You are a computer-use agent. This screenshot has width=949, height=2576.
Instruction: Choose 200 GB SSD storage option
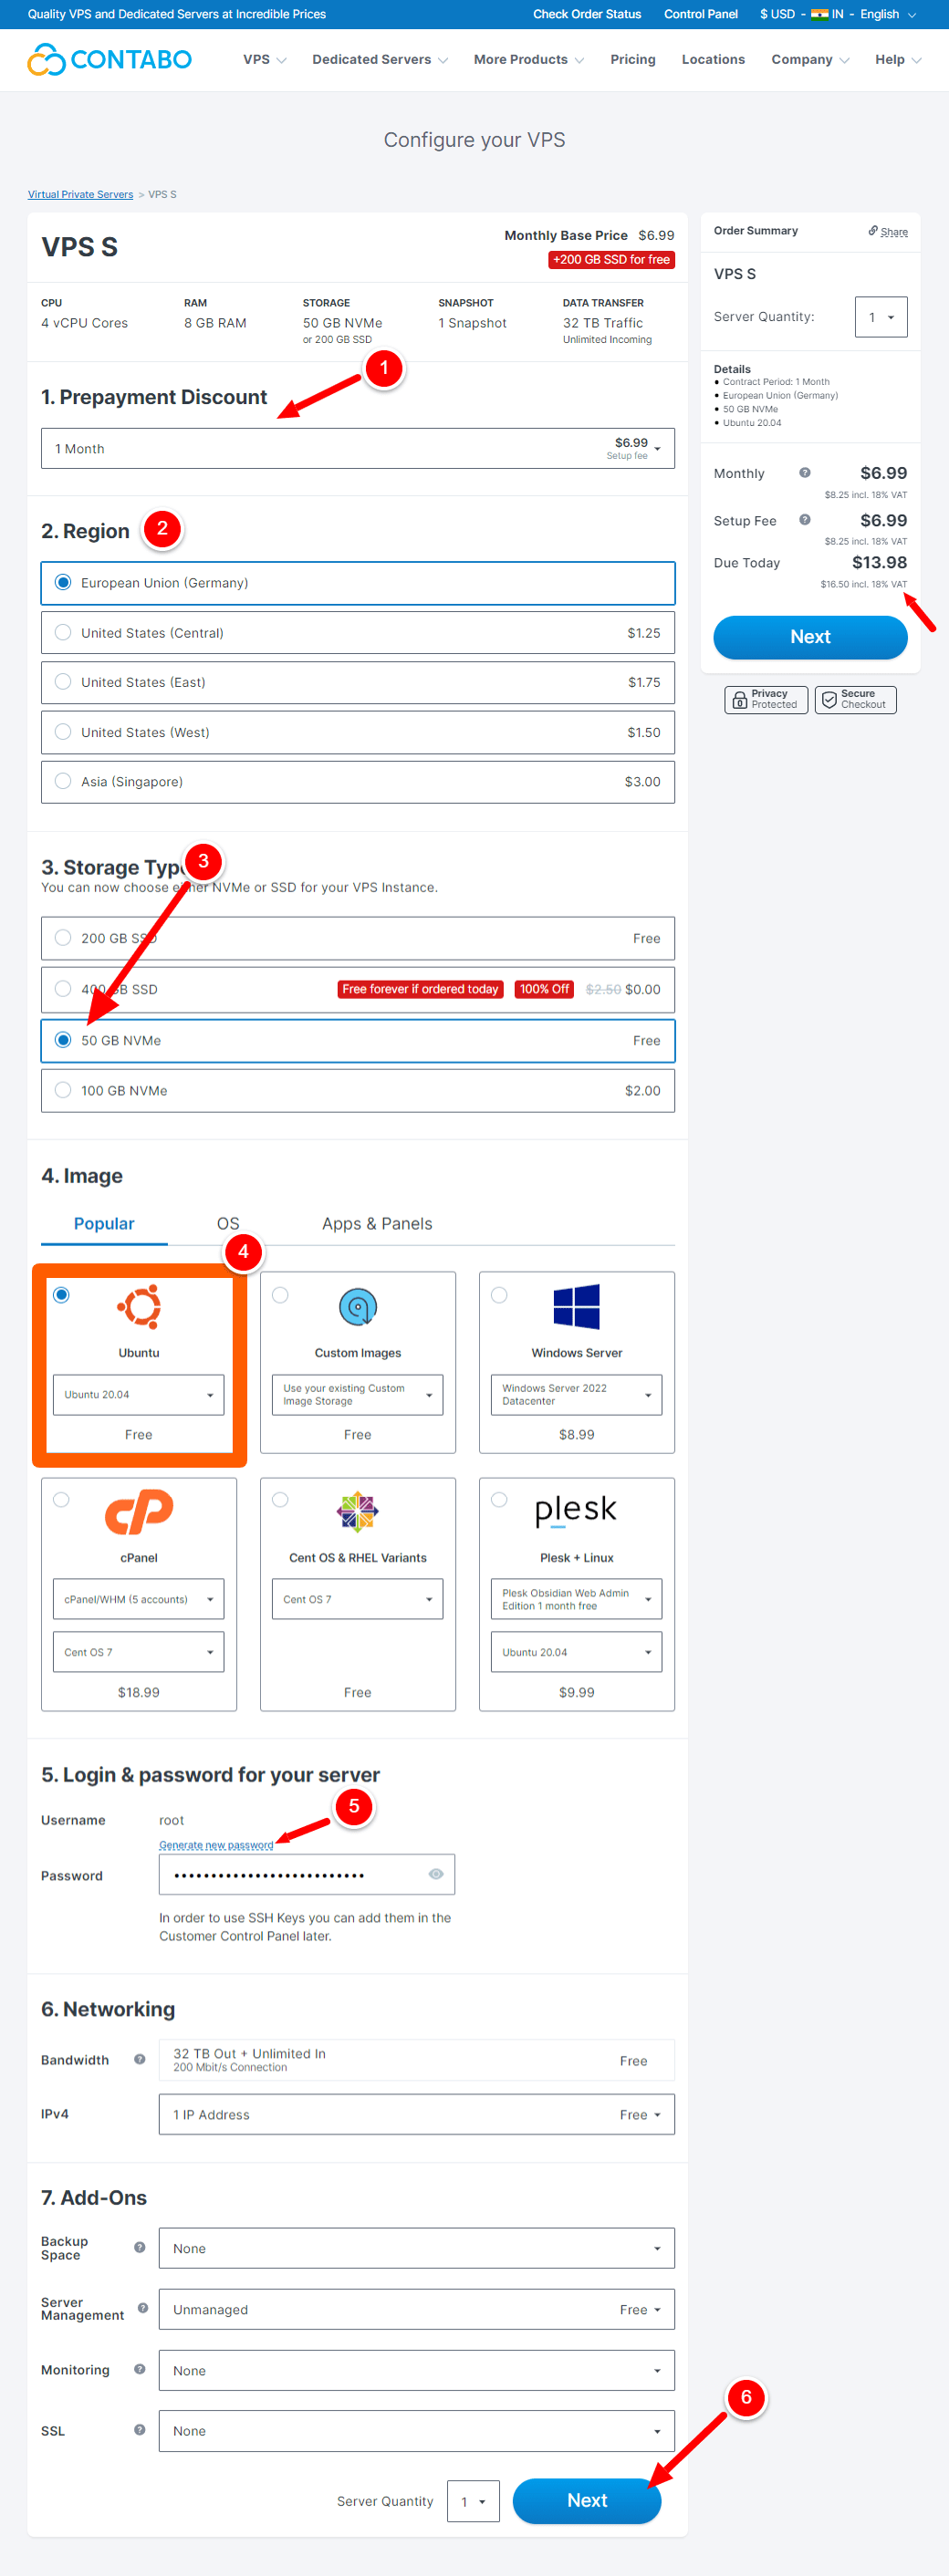(358, 938)
